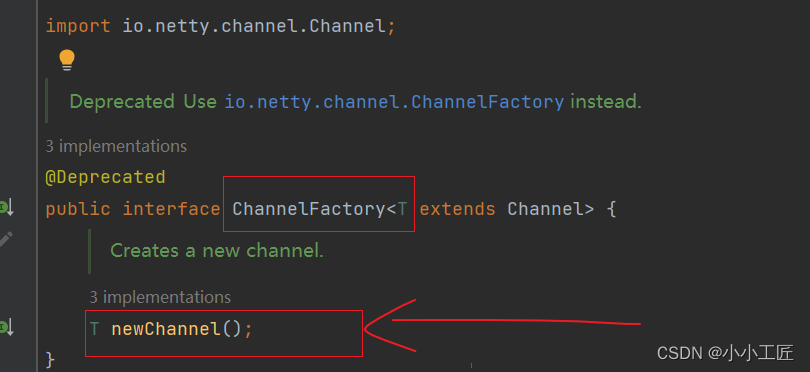Click the 'Deprecated Use' doc comment text
810x372 pixels.
[143, 102]
